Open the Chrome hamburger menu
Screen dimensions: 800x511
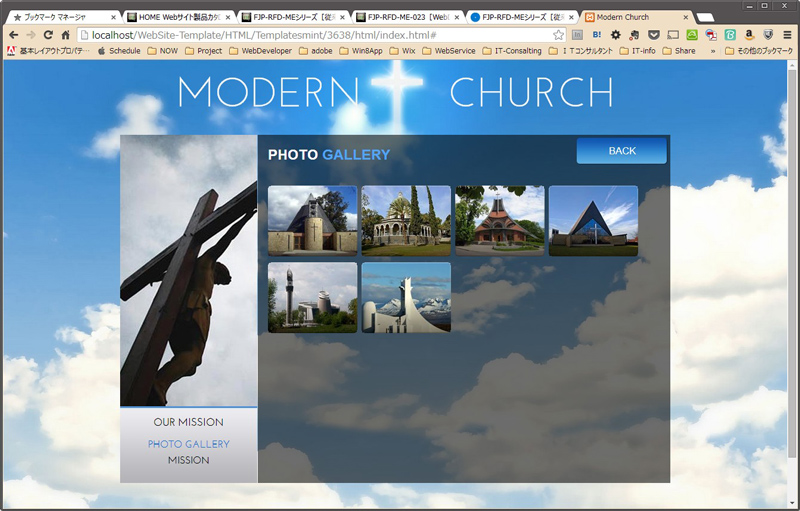click(x=787, y=34)
